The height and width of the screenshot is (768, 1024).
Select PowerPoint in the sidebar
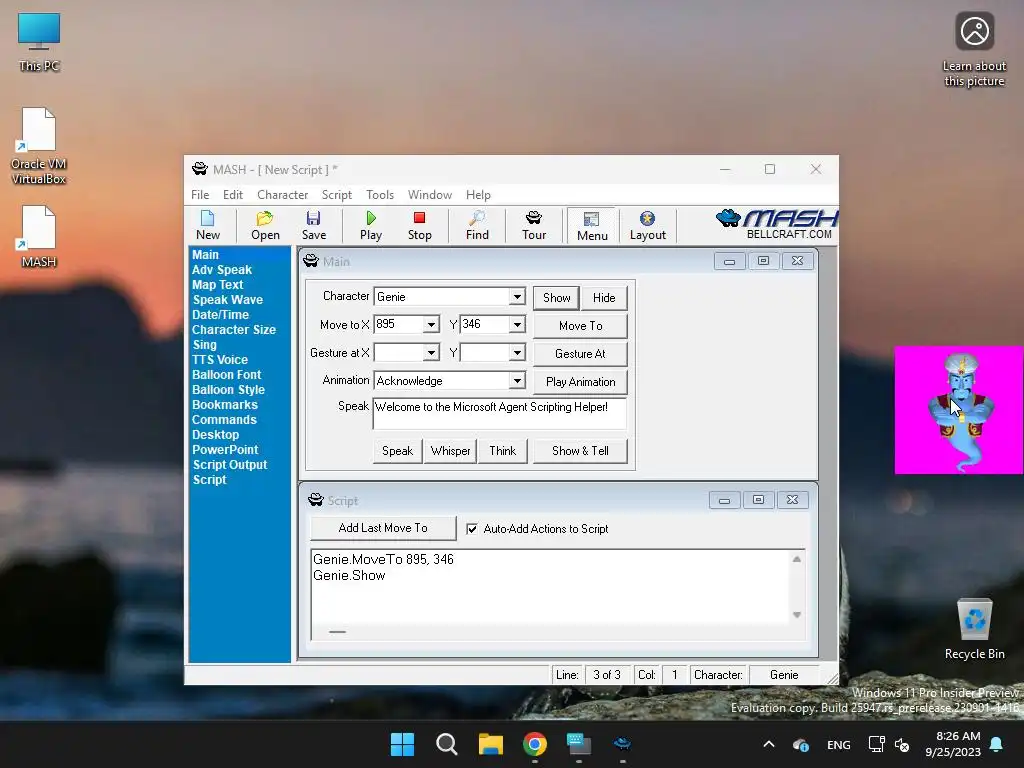[225, 450]
